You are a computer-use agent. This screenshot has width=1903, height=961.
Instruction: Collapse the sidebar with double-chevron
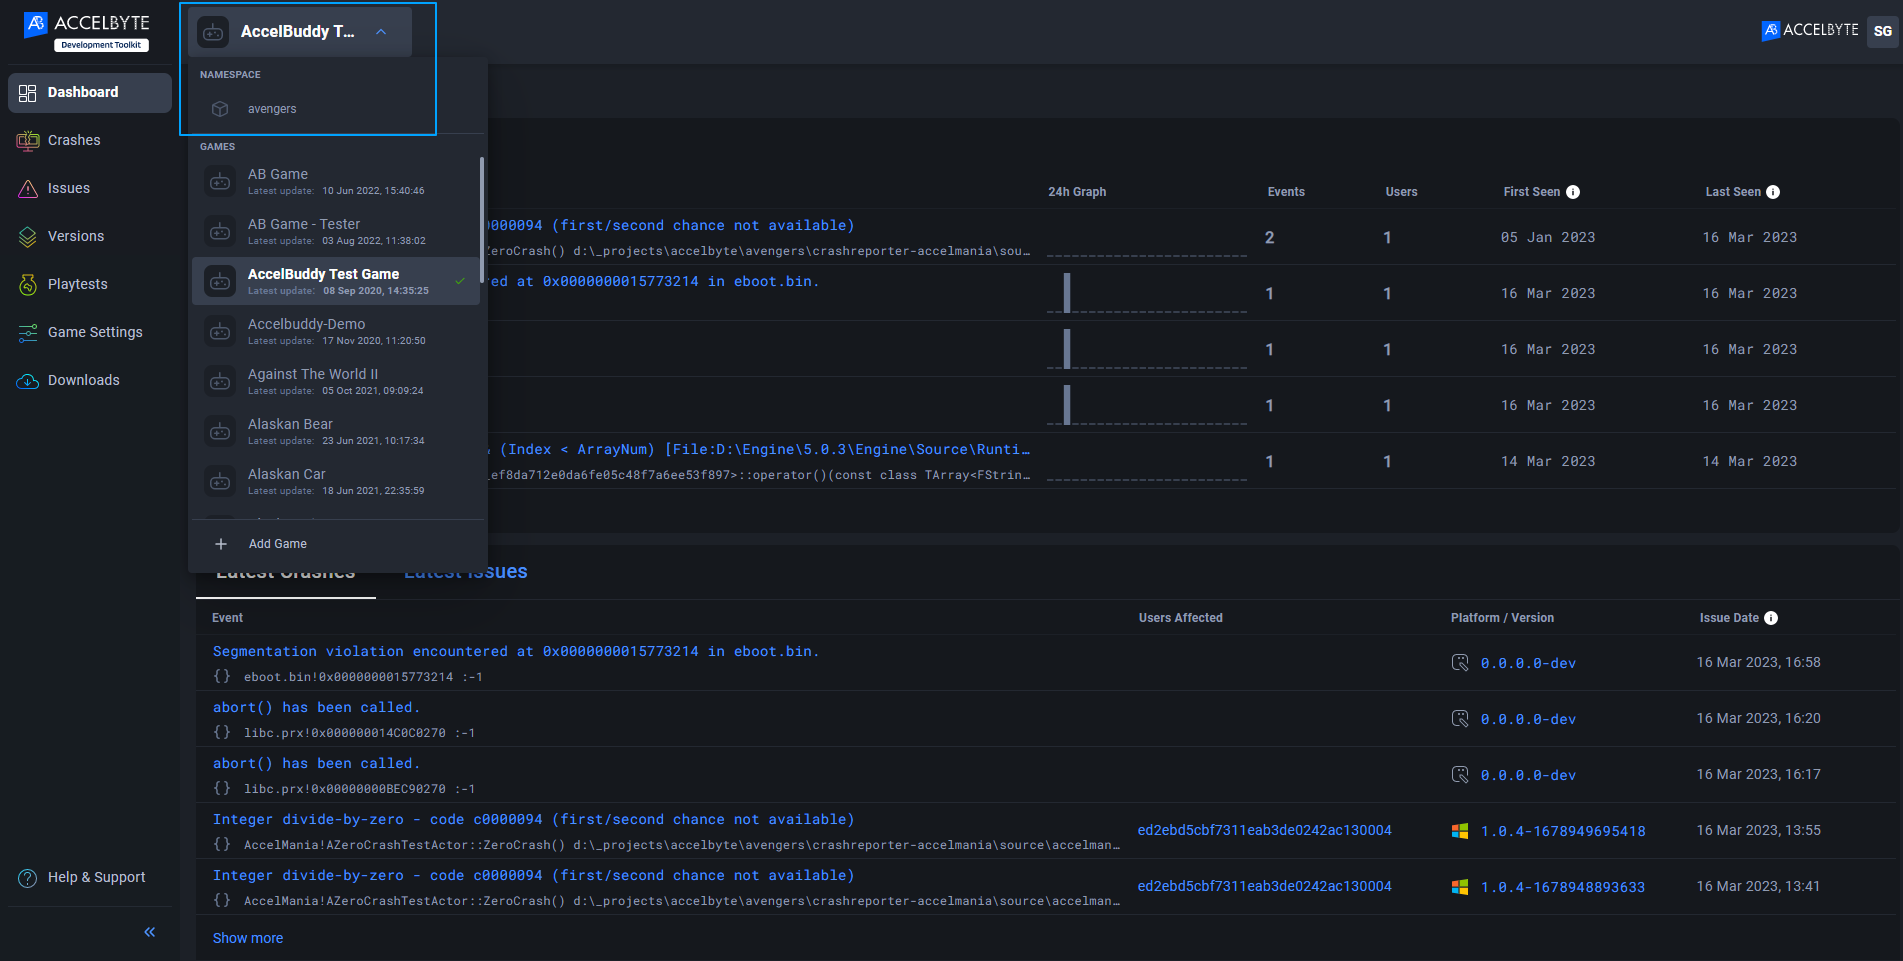(150, 932)
